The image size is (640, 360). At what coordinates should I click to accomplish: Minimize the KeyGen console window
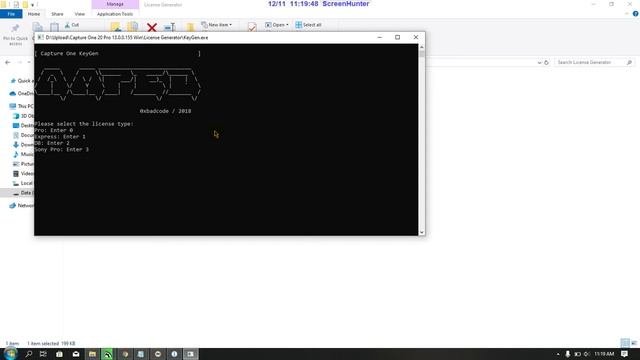(380, 37)
